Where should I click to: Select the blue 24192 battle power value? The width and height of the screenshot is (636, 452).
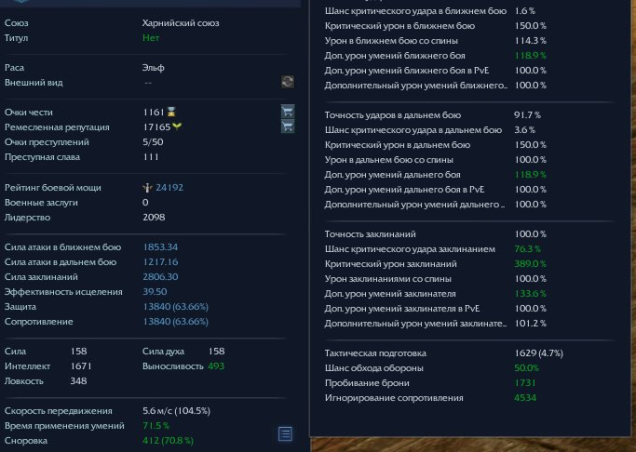(169, 187)
